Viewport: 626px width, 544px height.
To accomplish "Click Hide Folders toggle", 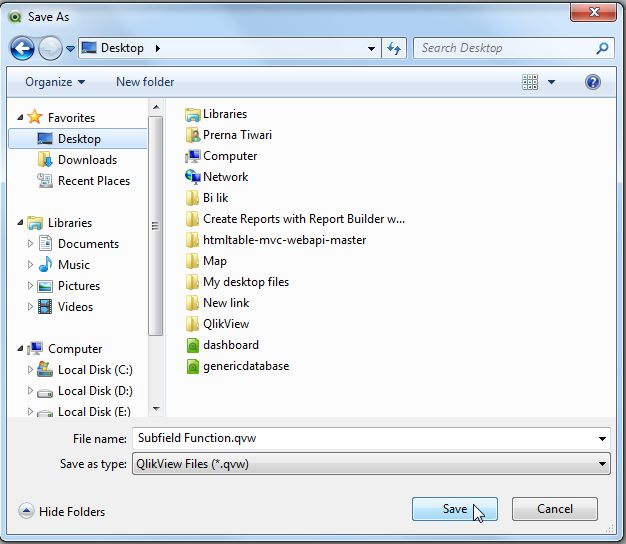I will click(62, 511).
